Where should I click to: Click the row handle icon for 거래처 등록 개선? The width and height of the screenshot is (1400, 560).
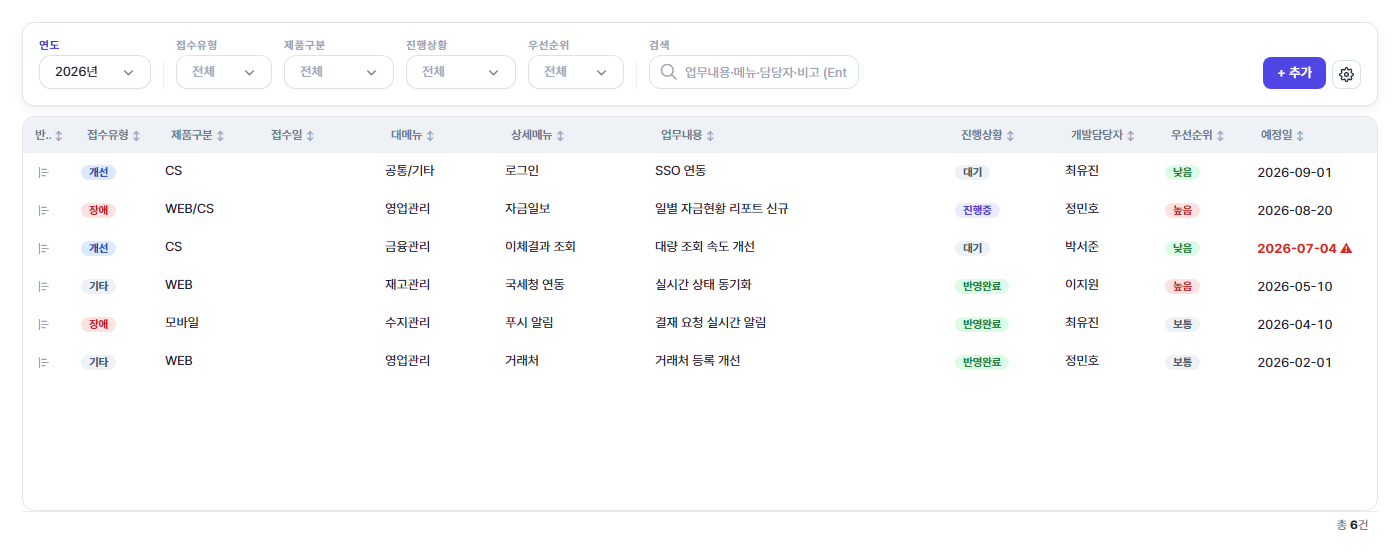[43, 362]
